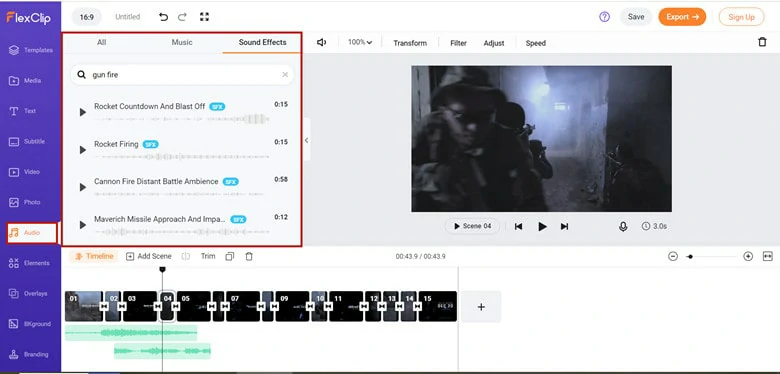This screenshot has width=780, height=374.
Task: Click the undo arrow icon
Action: pos(163,17)
